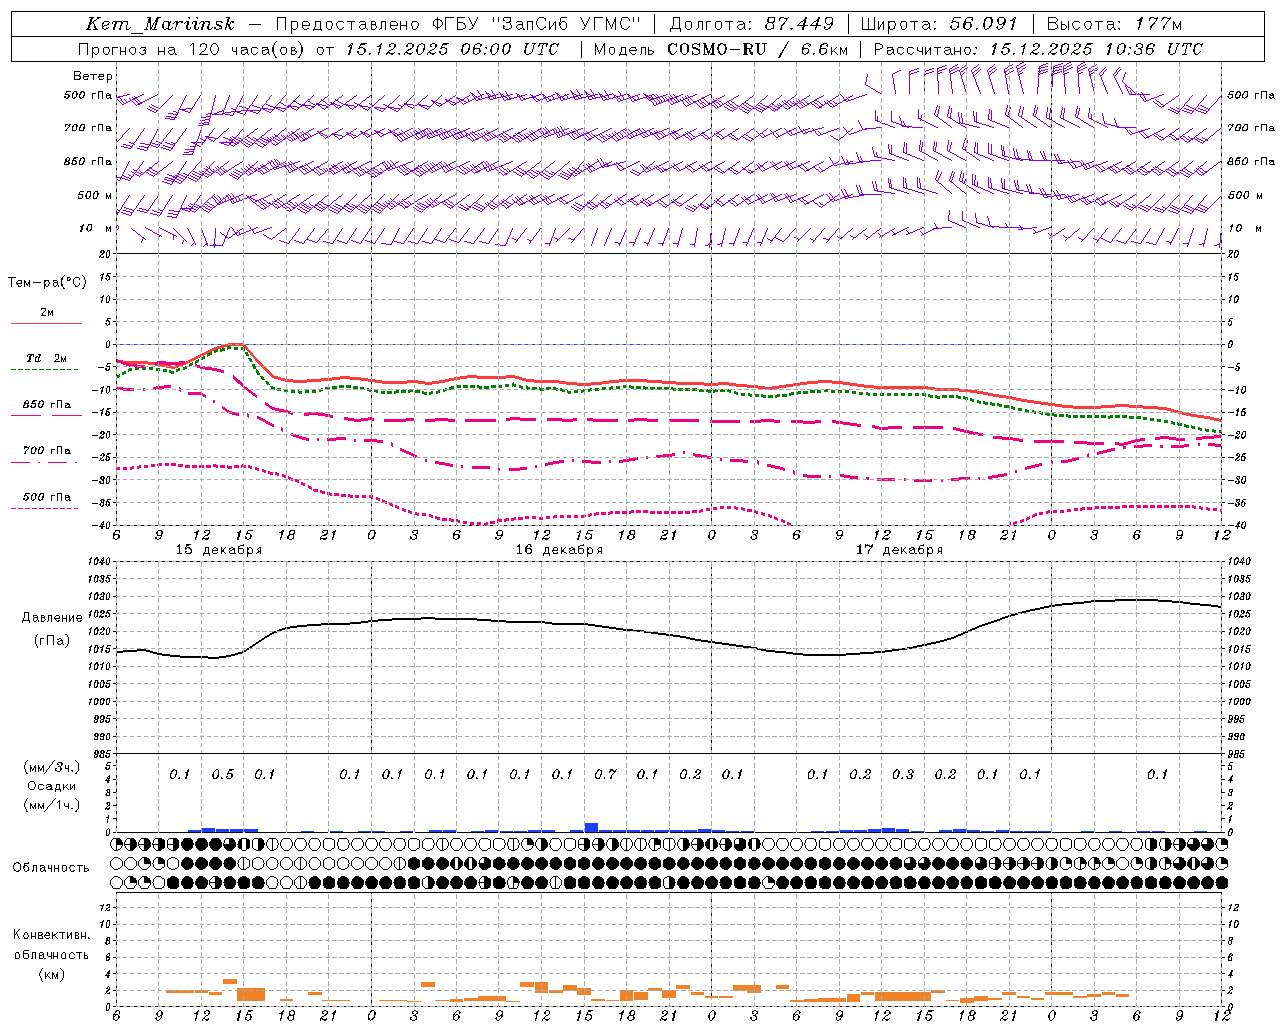Click the forecast start '15.12.2025 06:00 UTC'
Screen dimensions: 1280x1024
(x=452, y=49)
